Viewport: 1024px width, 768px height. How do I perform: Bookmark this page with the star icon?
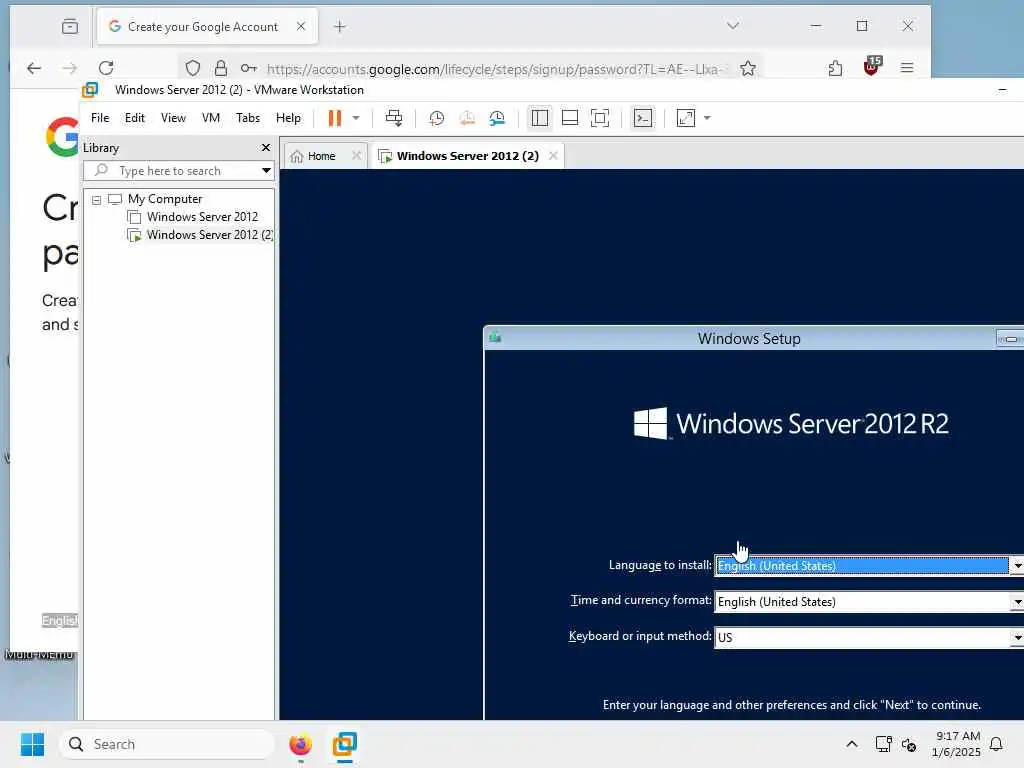point(748,68)
